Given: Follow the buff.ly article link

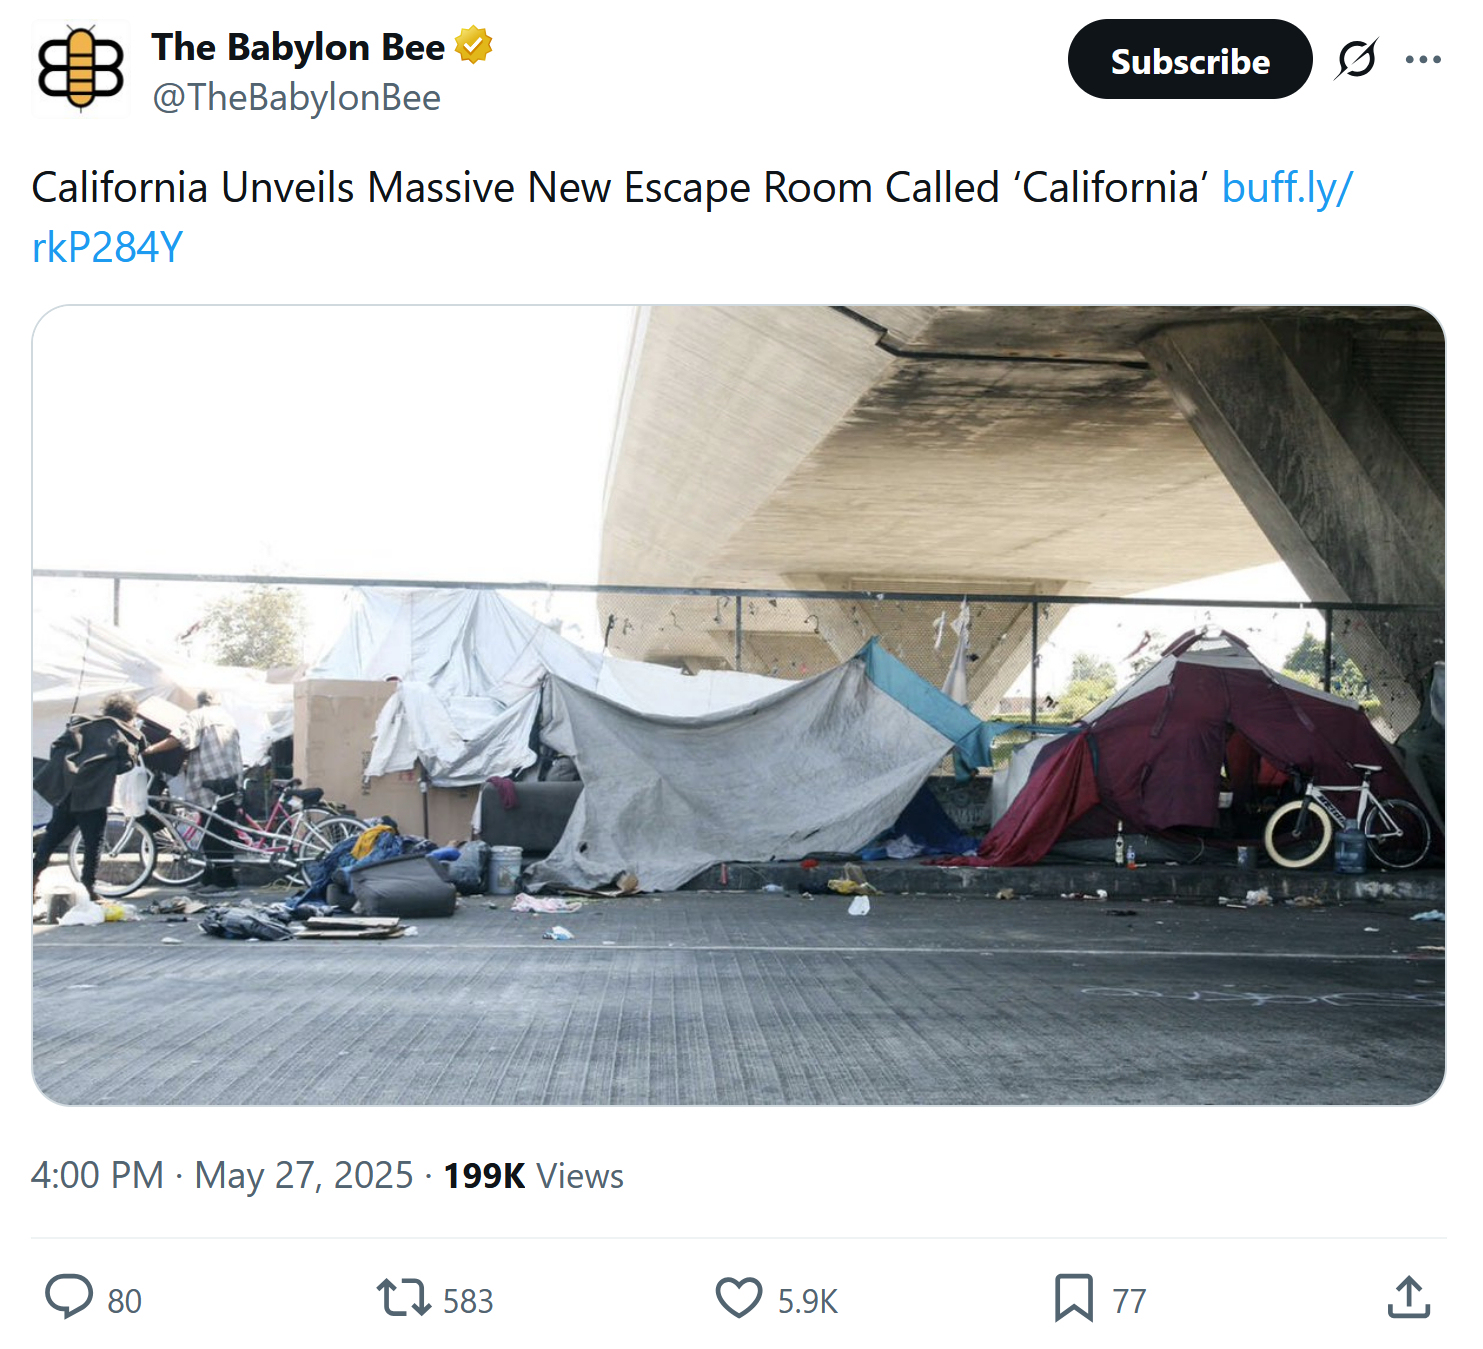Looking at the screenshot, I should [x=1286, y=188].
